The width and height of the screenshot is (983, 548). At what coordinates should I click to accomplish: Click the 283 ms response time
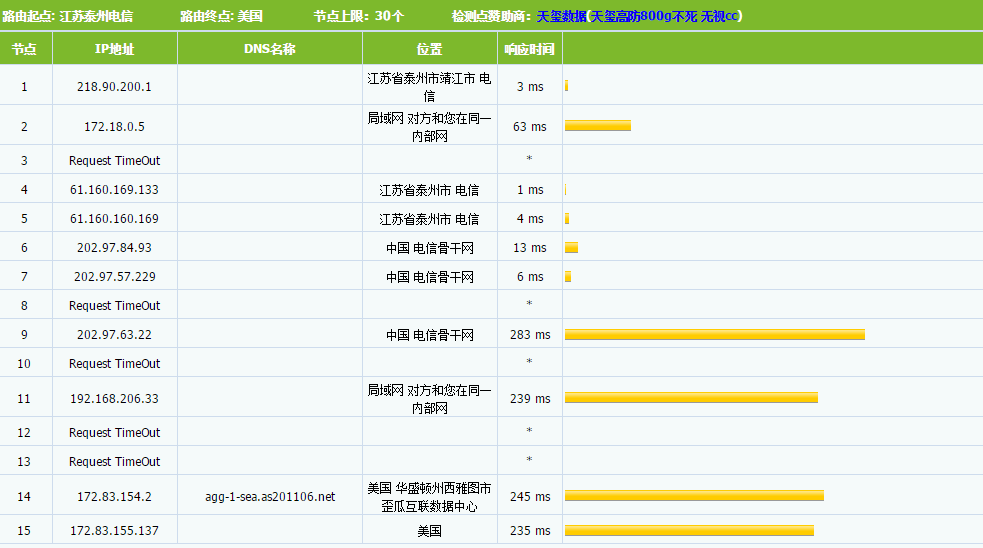pyautogui.click(x=530, y=335)
